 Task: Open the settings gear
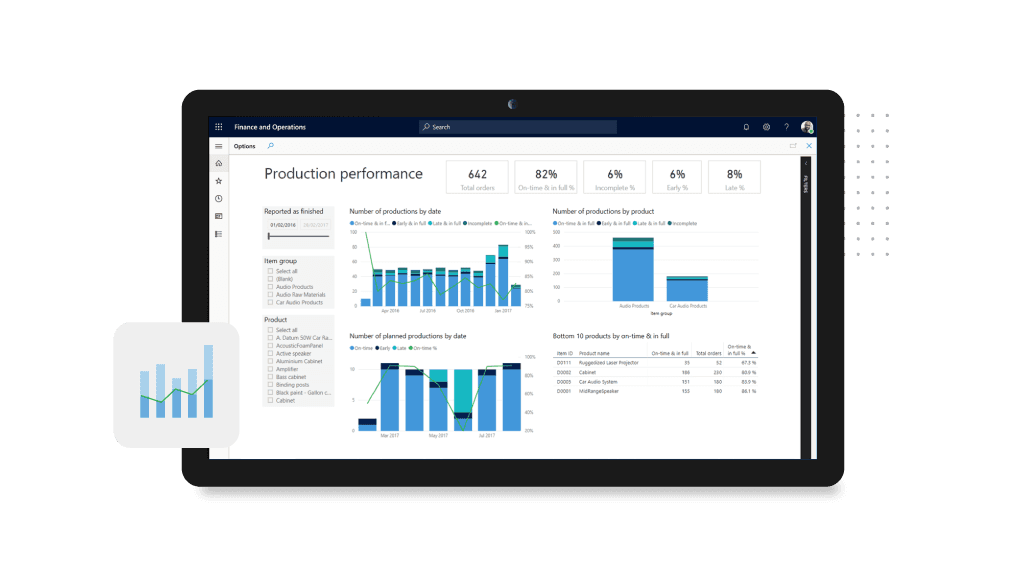[x=766, y=127]
